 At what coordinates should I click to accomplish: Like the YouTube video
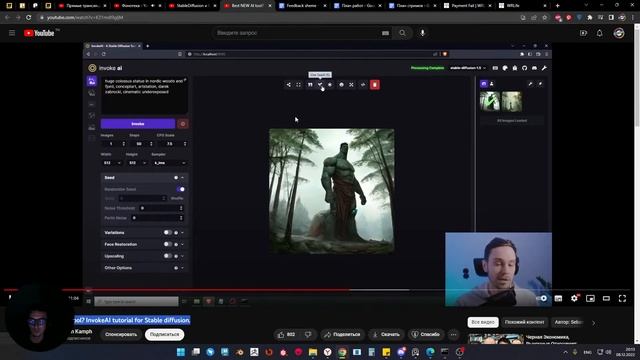[x=287, y=334]
